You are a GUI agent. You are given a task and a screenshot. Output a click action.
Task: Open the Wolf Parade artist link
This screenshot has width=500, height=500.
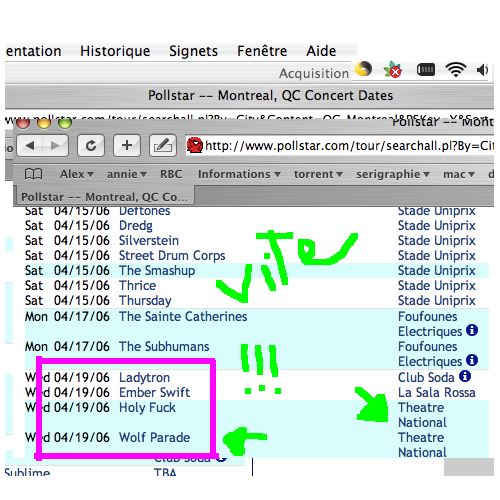154,437
